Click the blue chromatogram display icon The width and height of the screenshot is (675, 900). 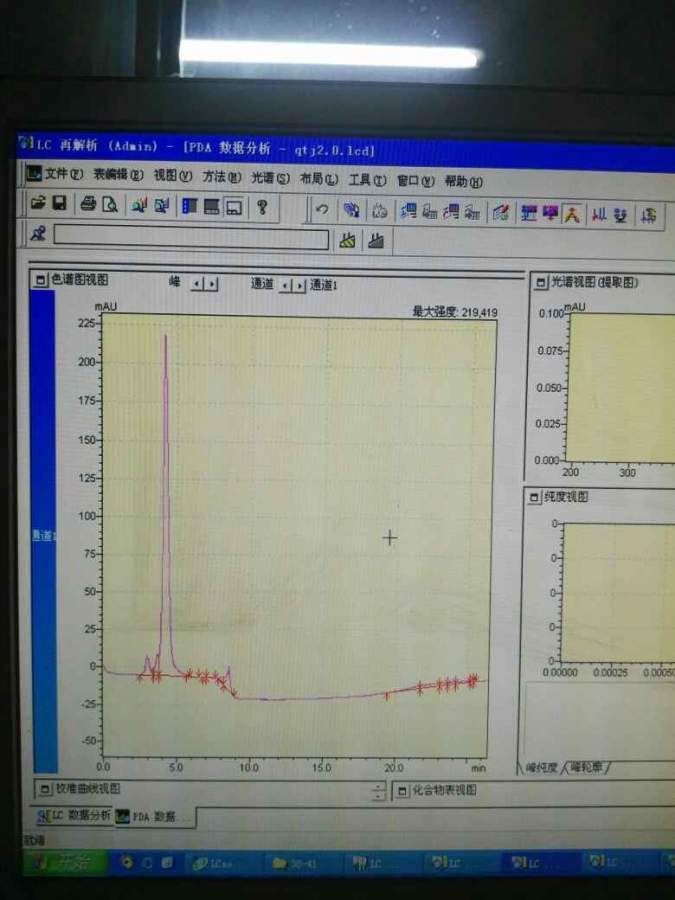coord(529,214)
